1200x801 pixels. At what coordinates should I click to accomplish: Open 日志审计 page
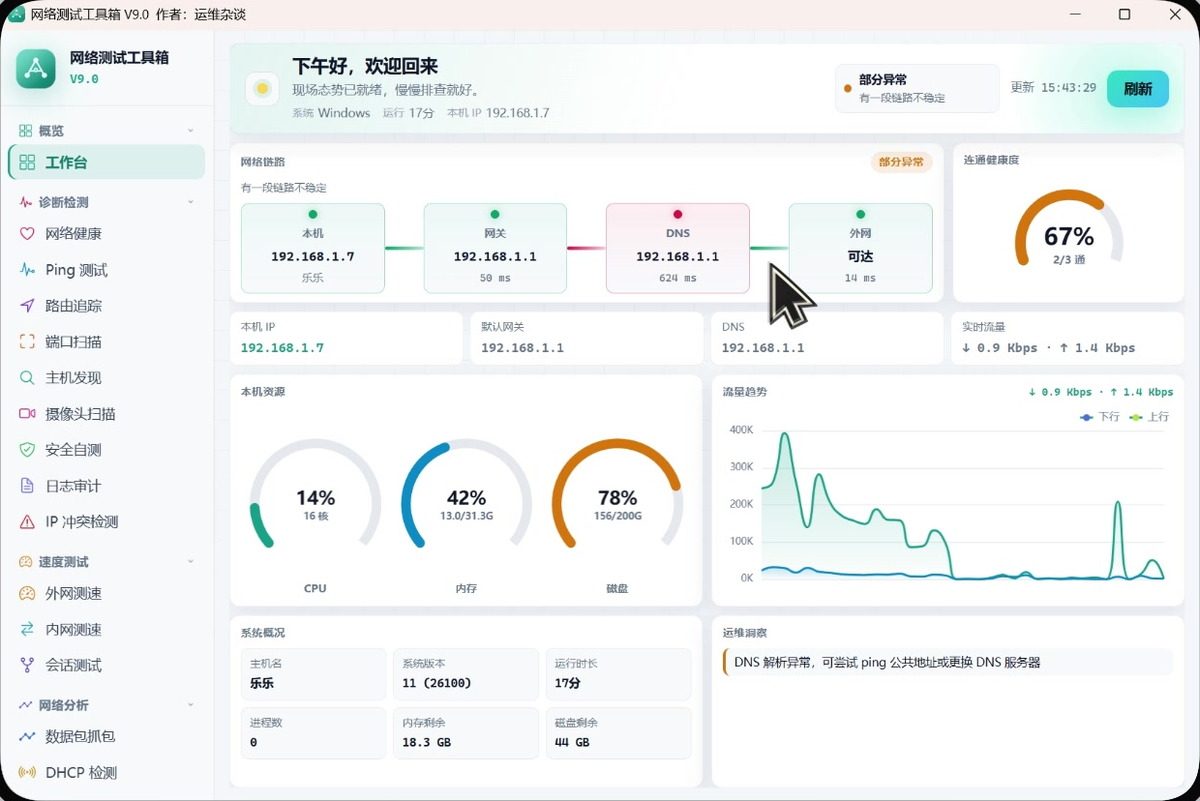(106, 486)
